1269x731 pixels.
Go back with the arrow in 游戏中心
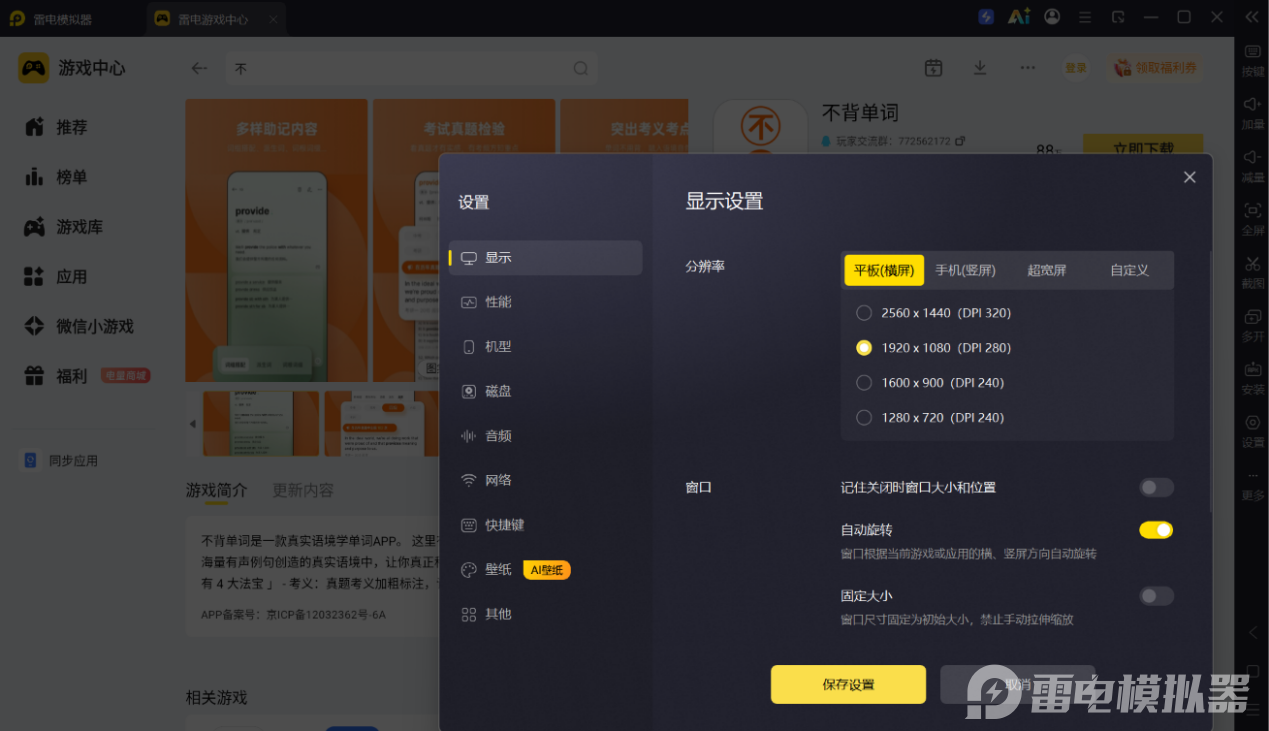coord(200,68)
